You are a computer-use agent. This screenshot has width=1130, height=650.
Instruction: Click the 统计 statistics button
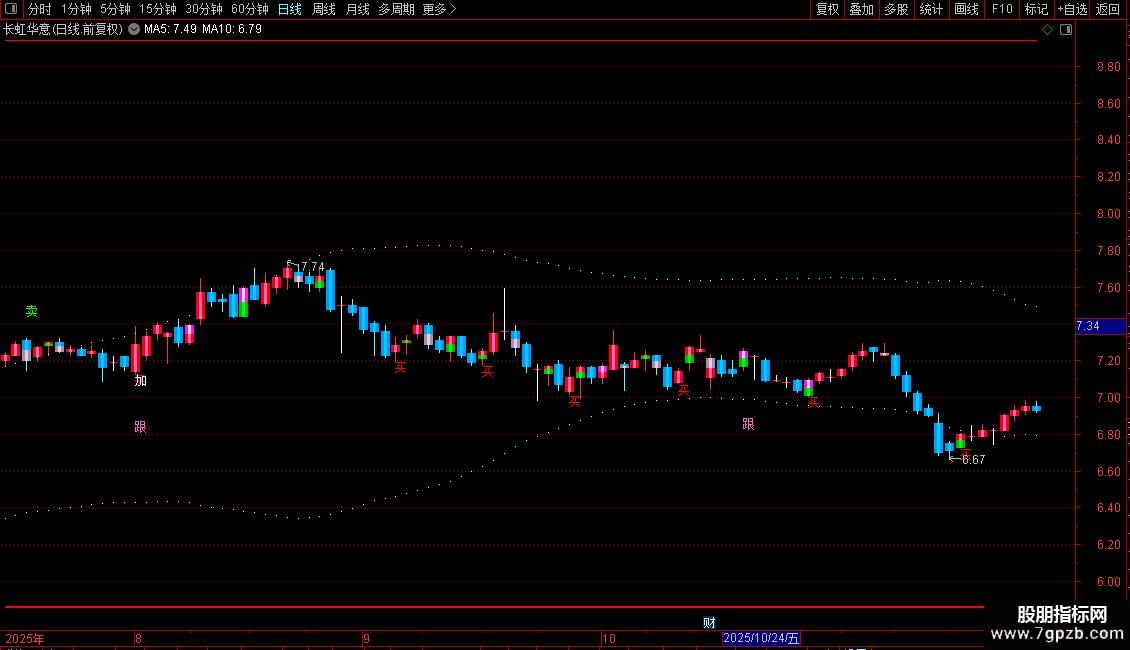click(x=931, y=9)
